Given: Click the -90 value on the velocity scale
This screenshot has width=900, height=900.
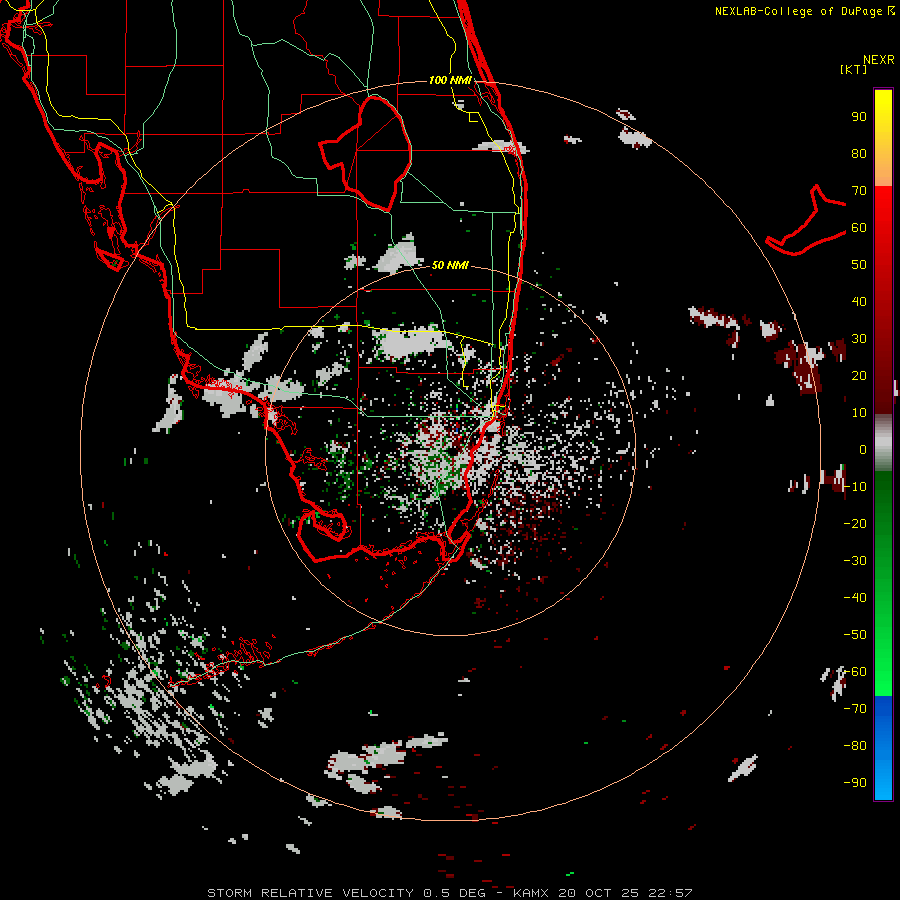Looking at the screenshot, I should coord(855,783).
